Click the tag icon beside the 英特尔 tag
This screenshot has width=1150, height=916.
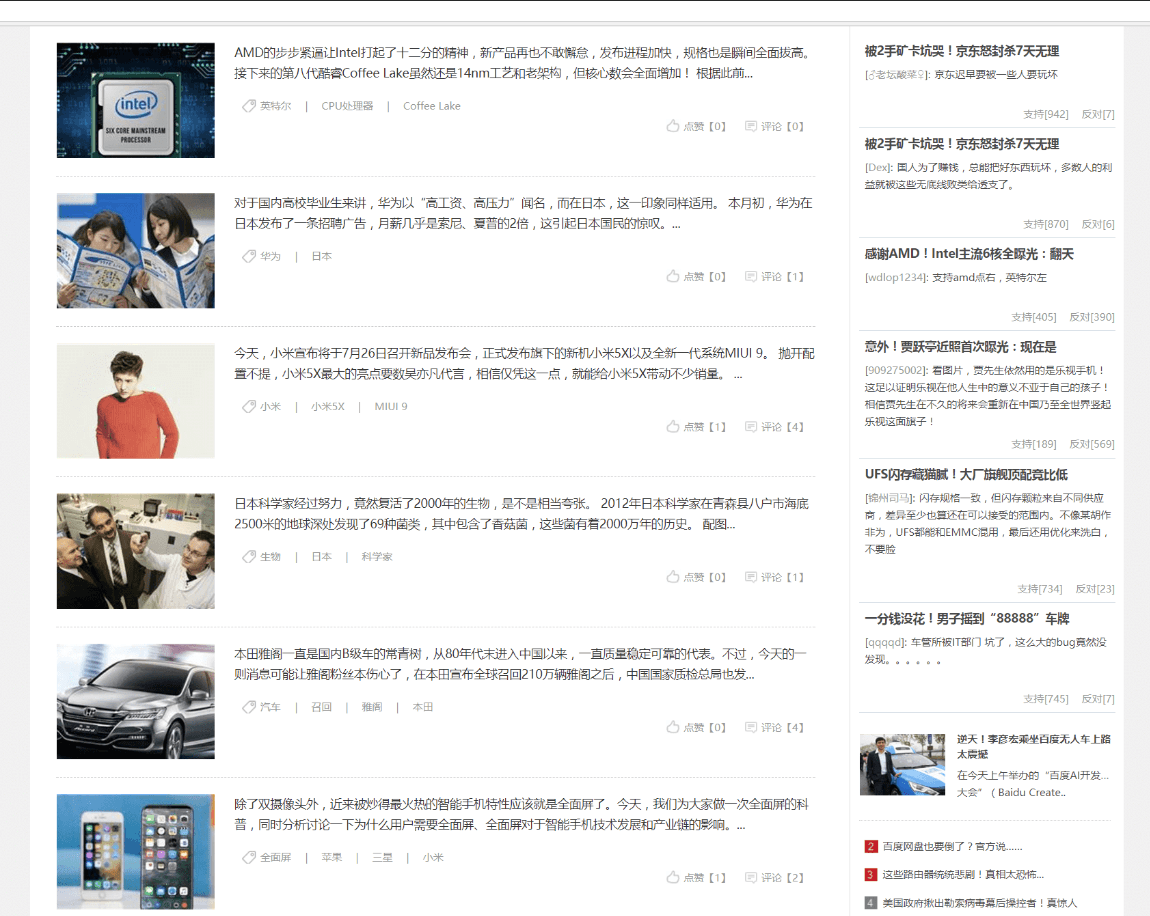click(x=249, y=106)
